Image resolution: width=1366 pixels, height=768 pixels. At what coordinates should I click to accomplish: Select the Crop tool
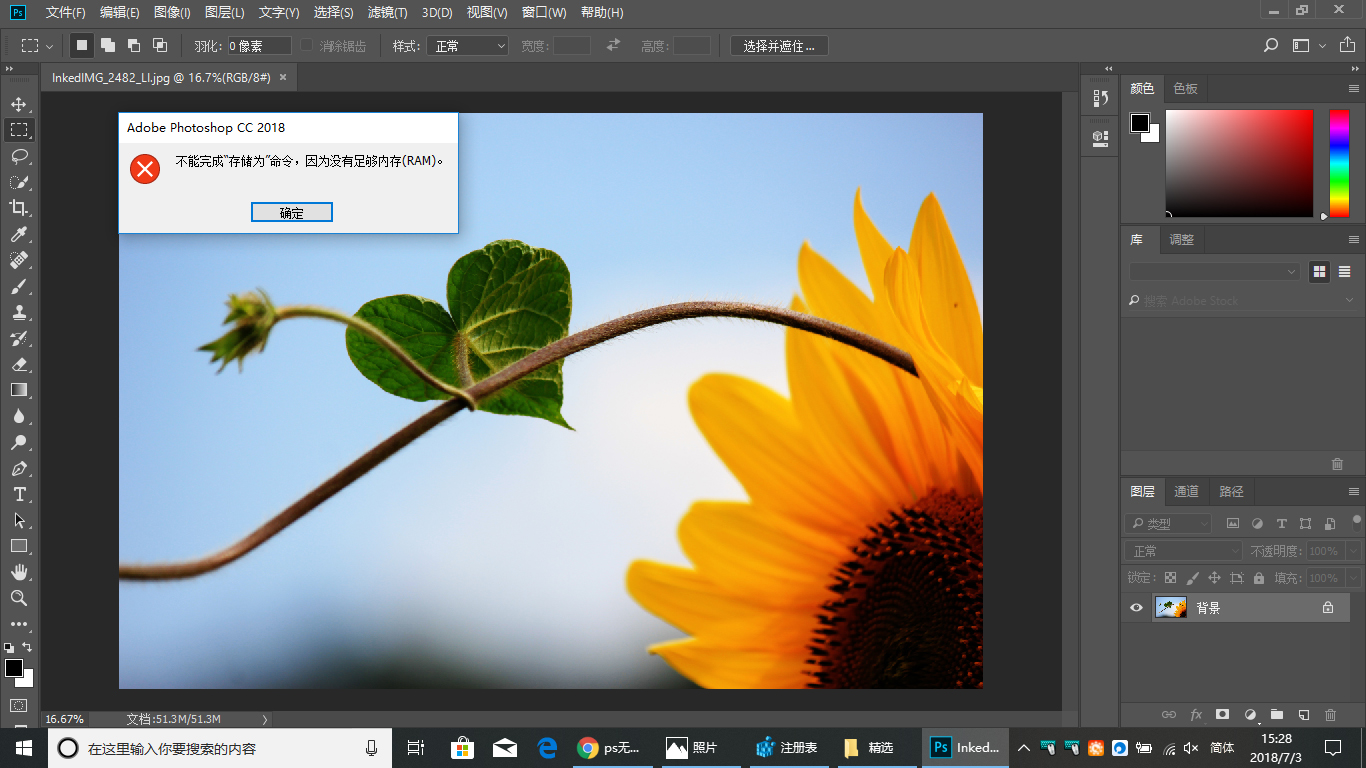pyautogui.click(x=18, y=208)
